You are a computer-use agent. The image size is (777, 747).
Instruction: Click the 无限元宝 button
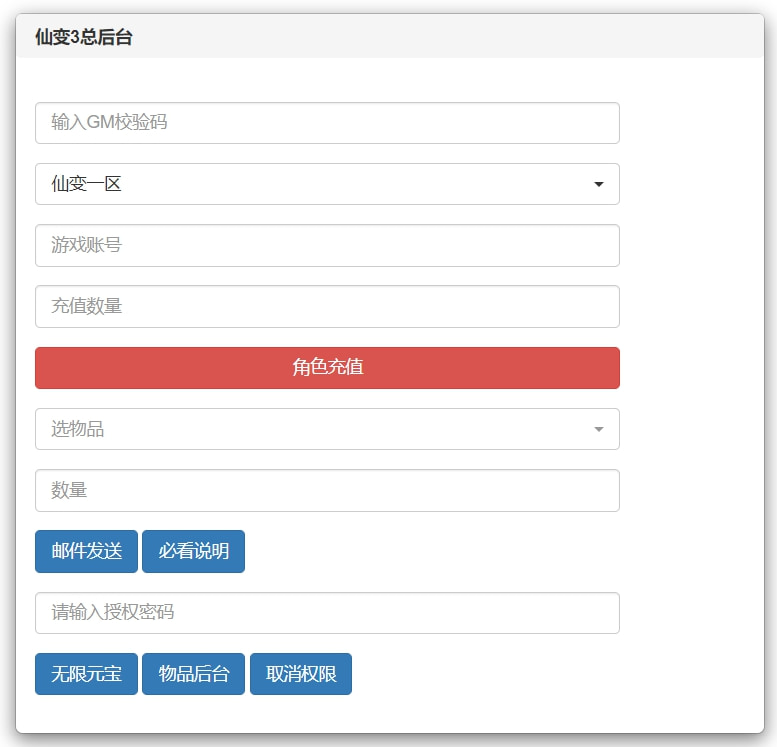86,674
